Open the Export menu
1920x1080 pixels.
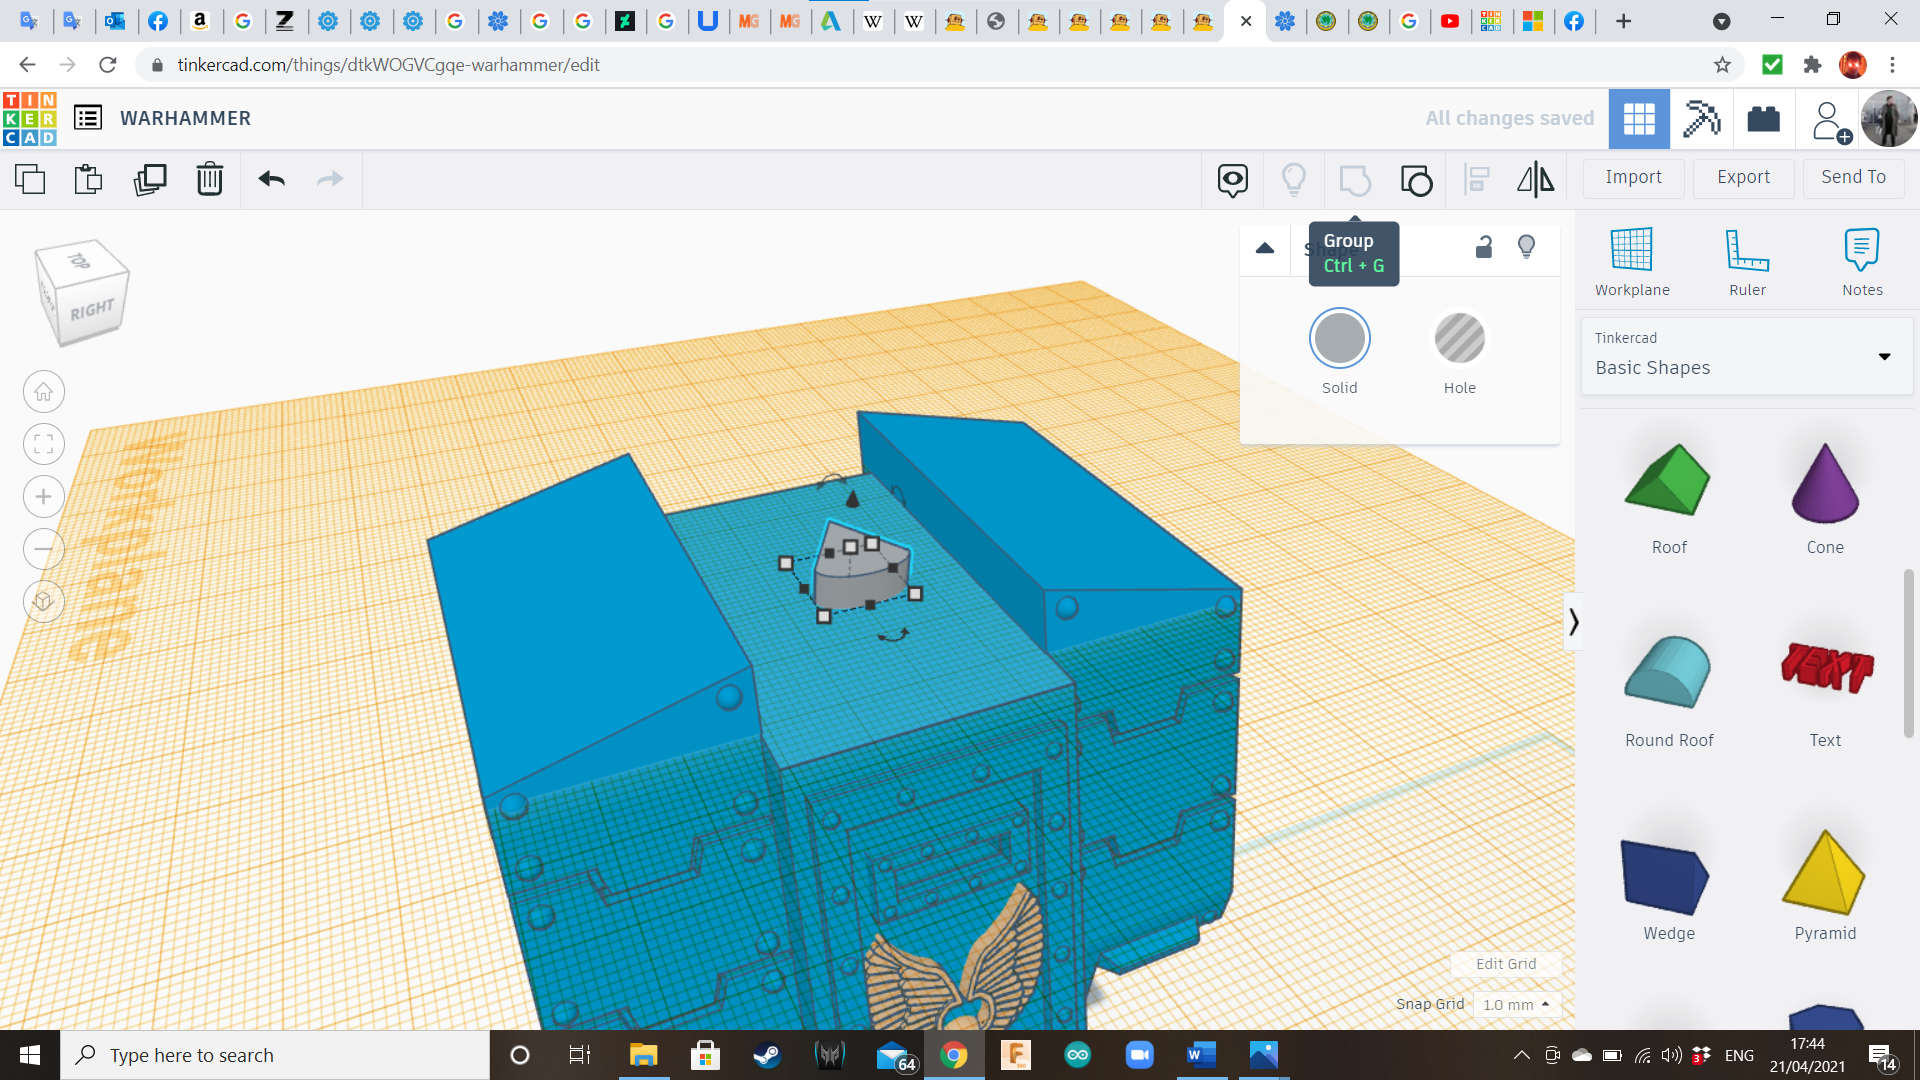point(1743,177)
